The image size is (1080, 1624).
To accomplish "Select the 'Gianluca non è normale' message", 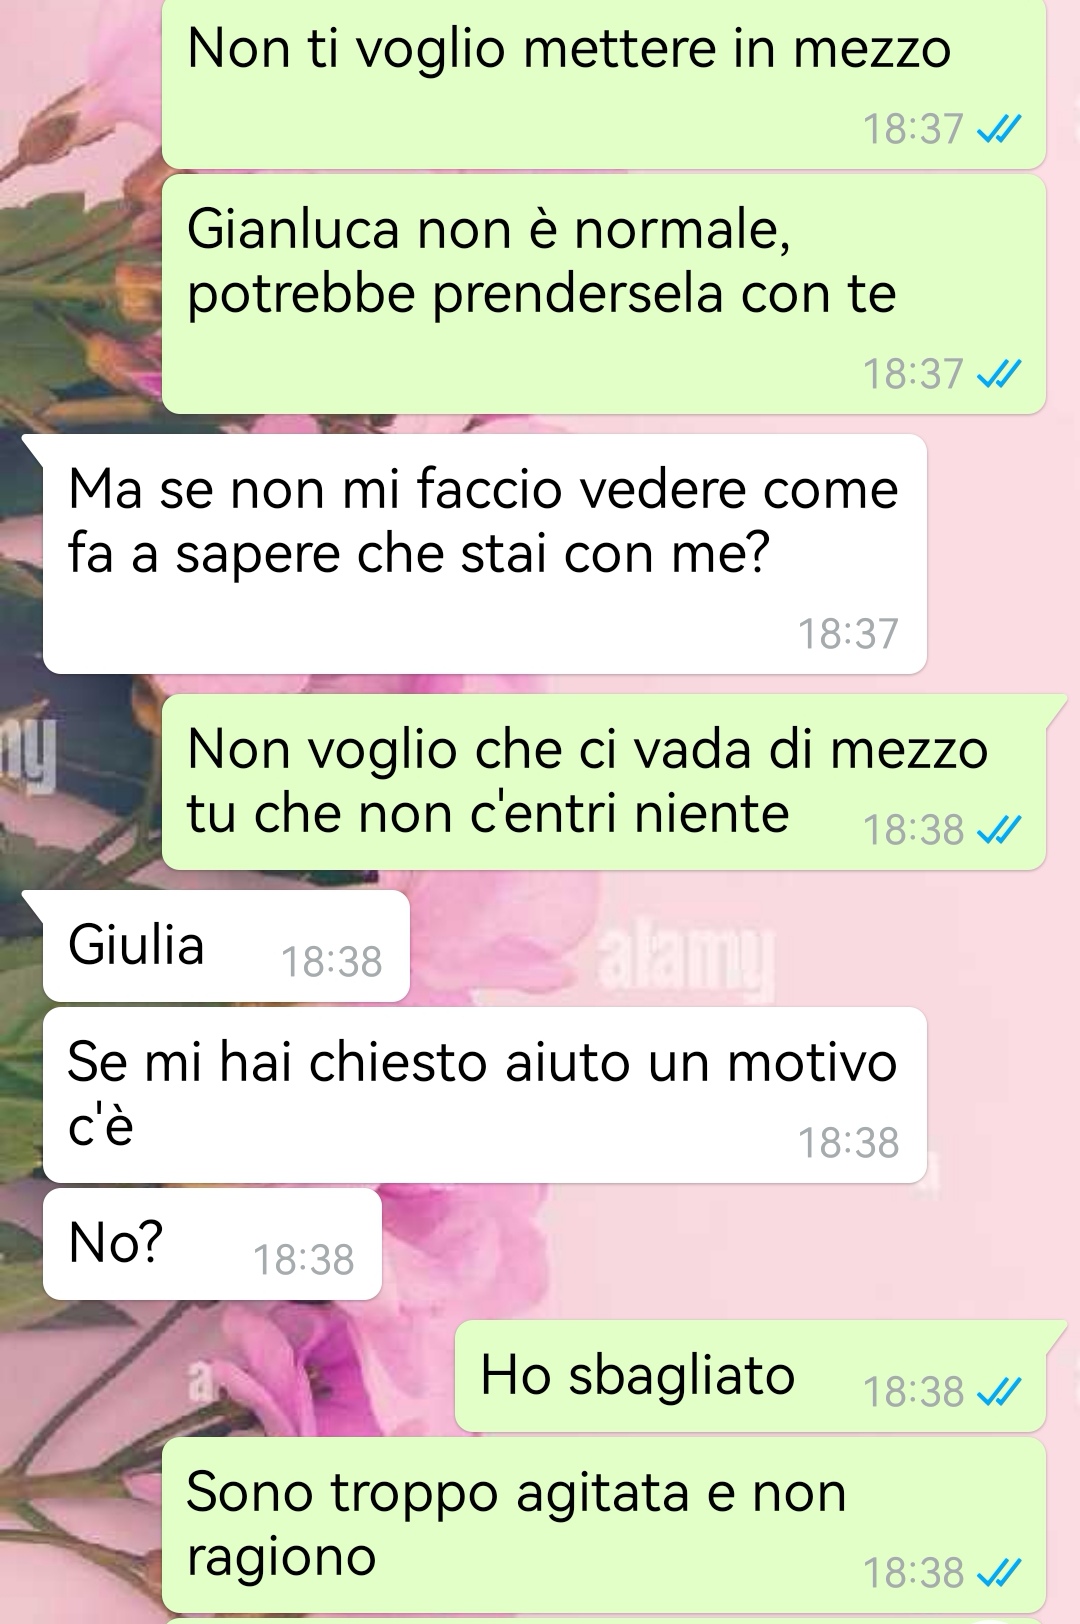I will [604, 294].
